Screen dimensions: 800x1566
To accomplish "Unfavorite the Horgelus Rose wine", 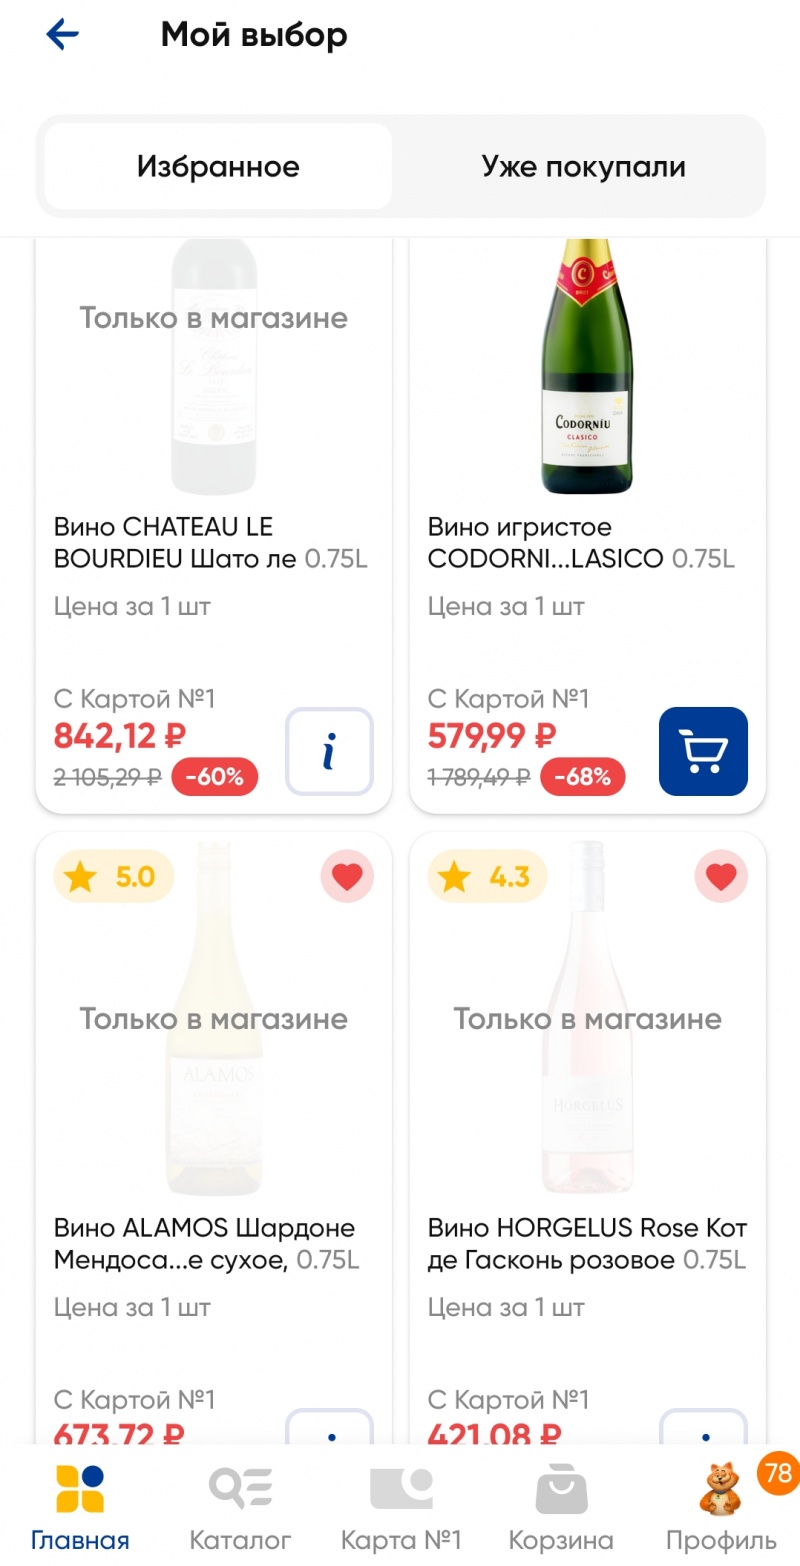I will click(x=721, y=878).
